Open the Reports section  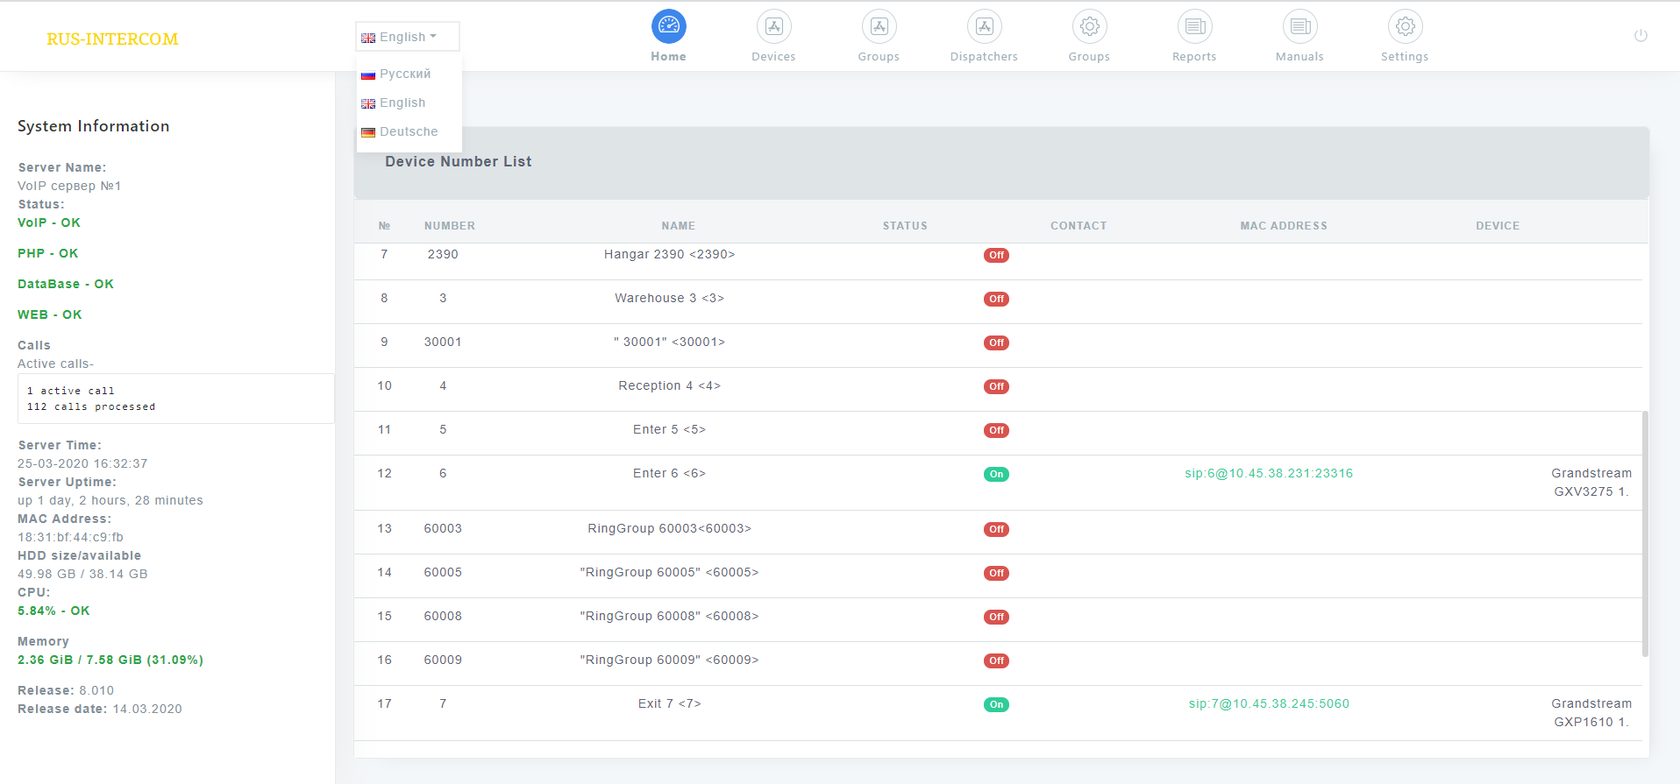pos(1194,36)
